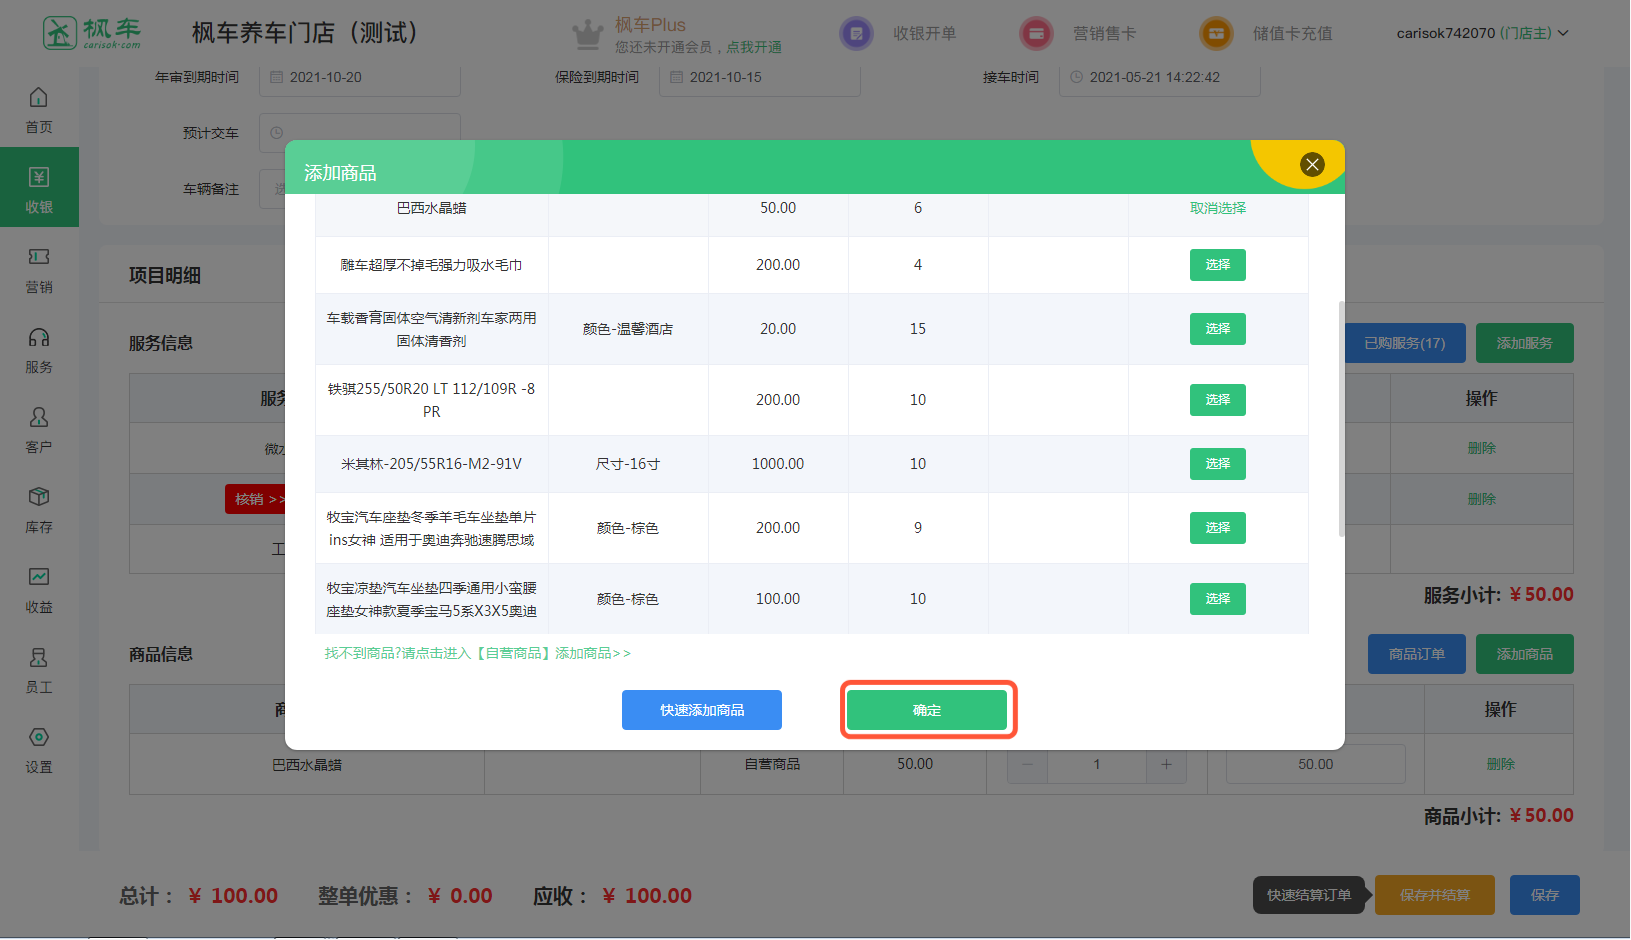Select the 米其林-205/55R16-M2-91V tire product

tap(1217, 464)
